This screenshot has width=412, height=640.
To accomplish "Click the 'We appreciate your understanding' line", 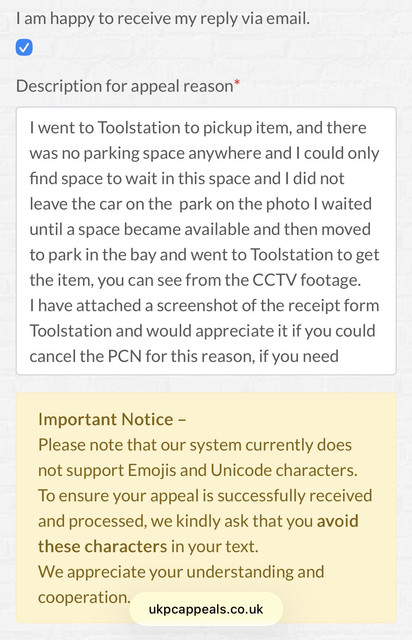I will pos(181,571).
